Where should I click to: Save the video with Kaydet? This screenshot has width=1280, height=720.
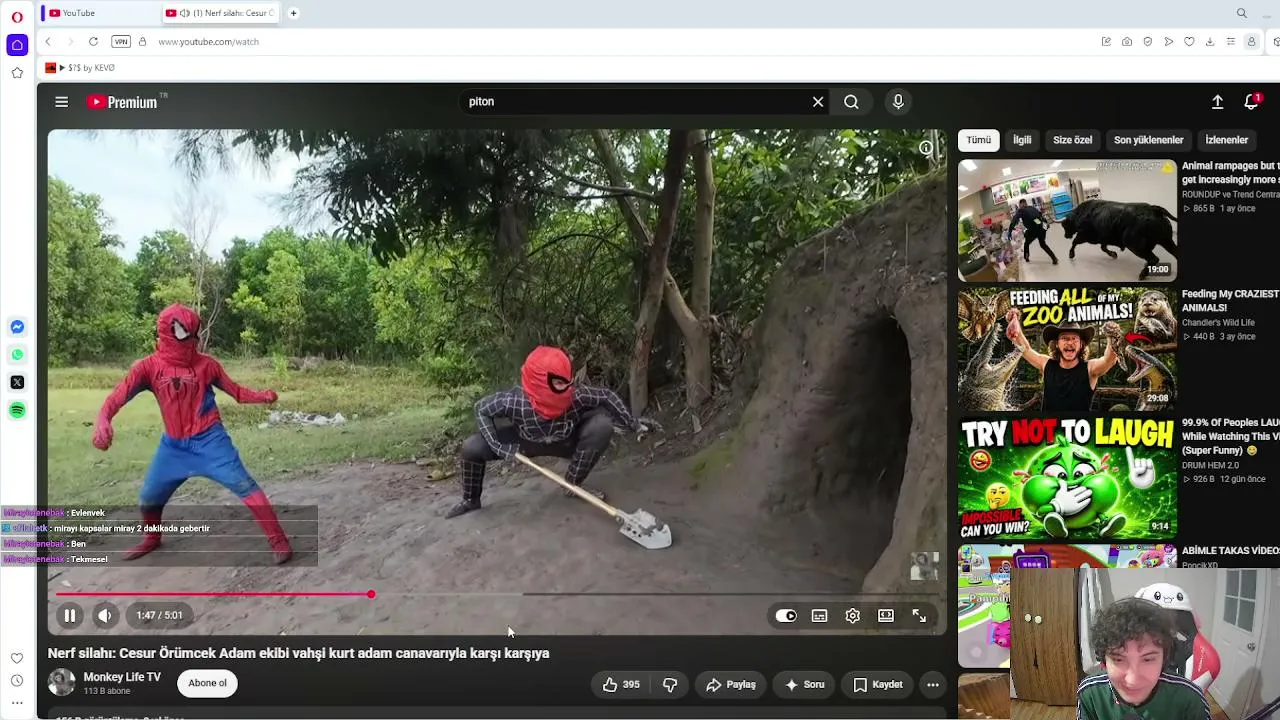point(878,685)
